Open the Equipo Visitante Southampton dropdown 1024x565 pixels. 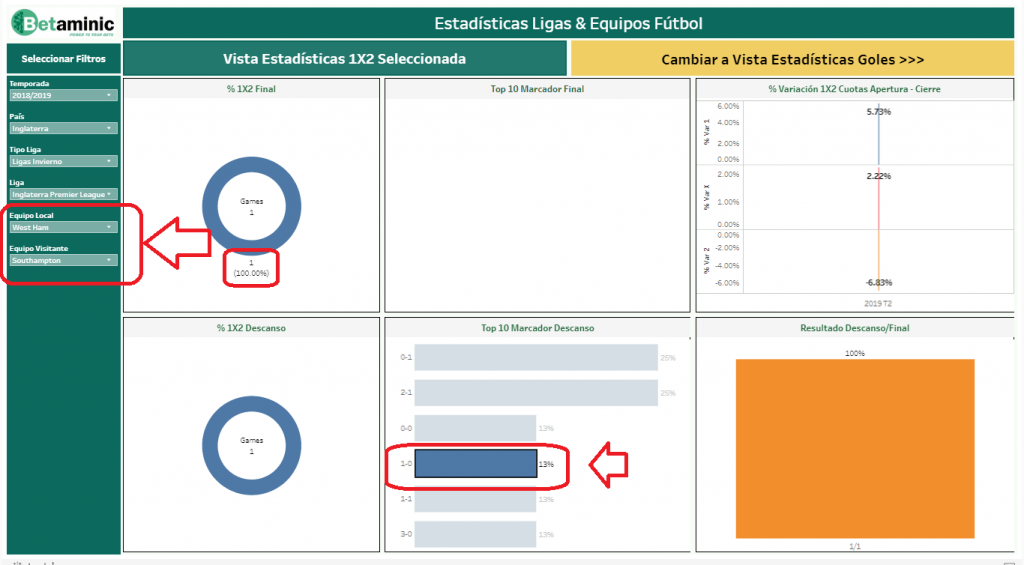click(x=63, y=260)
